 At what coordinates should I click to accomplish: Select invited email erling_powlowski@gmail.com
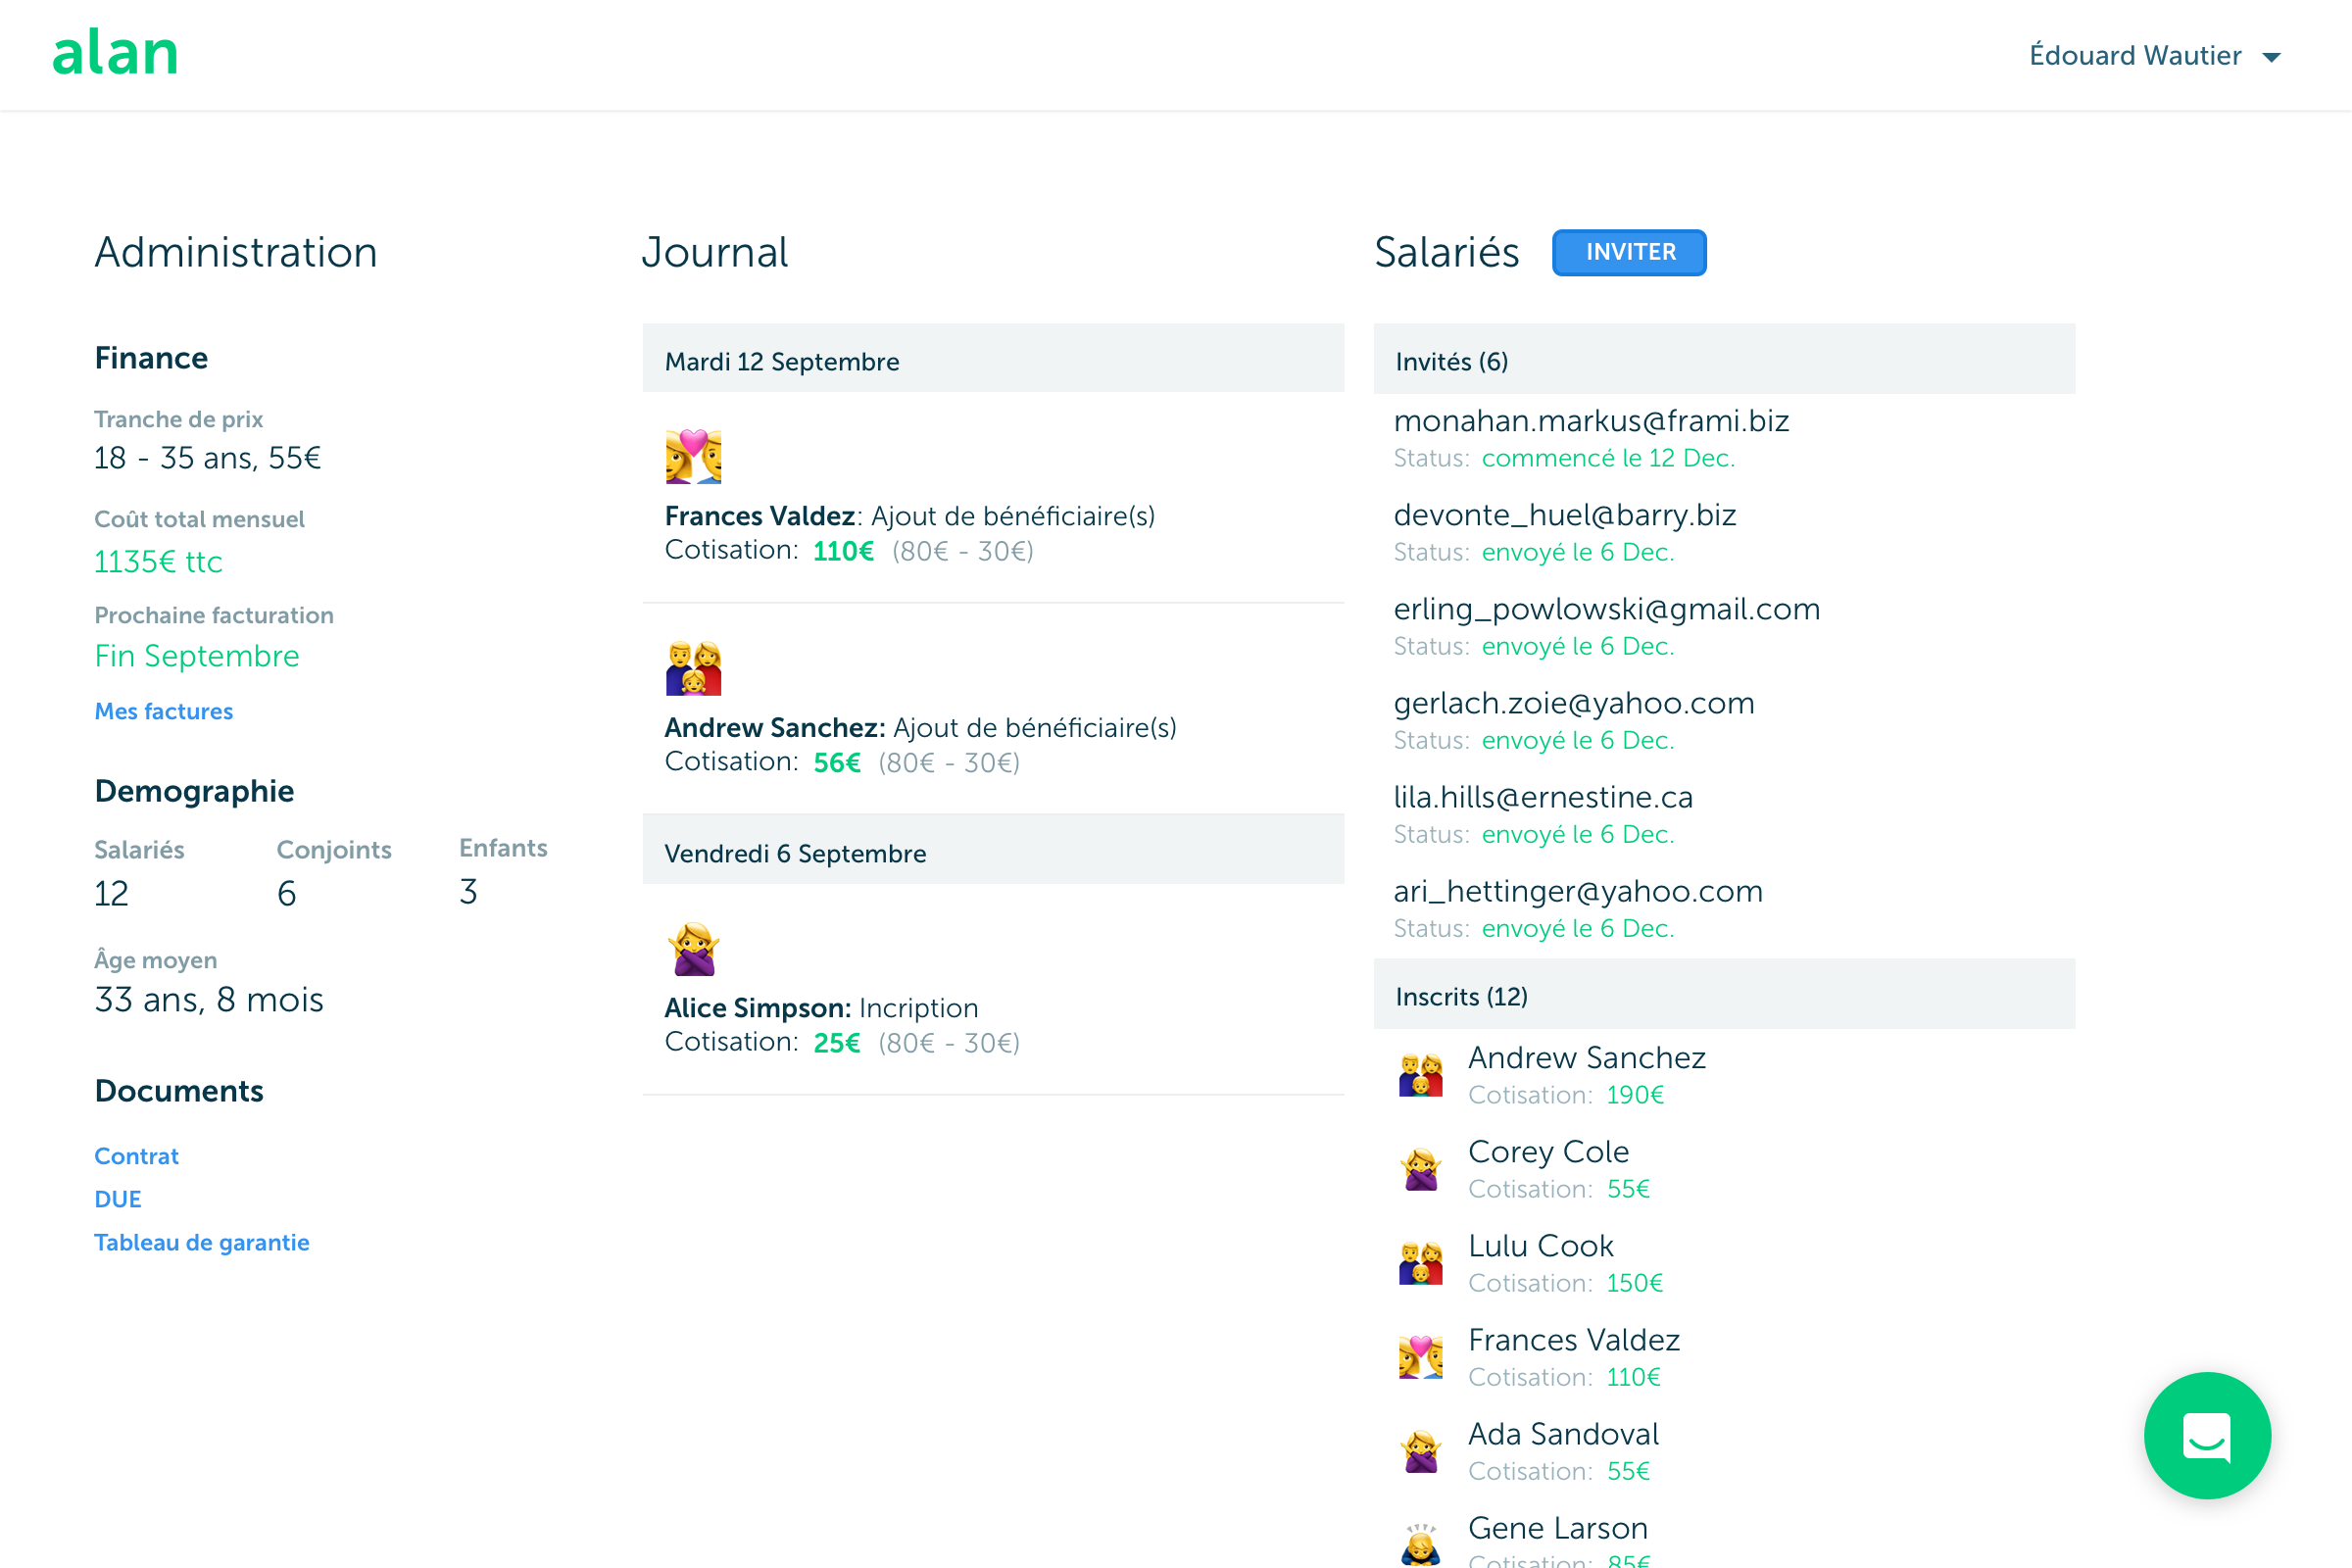pyautogui.click(x=1606, y=609)
